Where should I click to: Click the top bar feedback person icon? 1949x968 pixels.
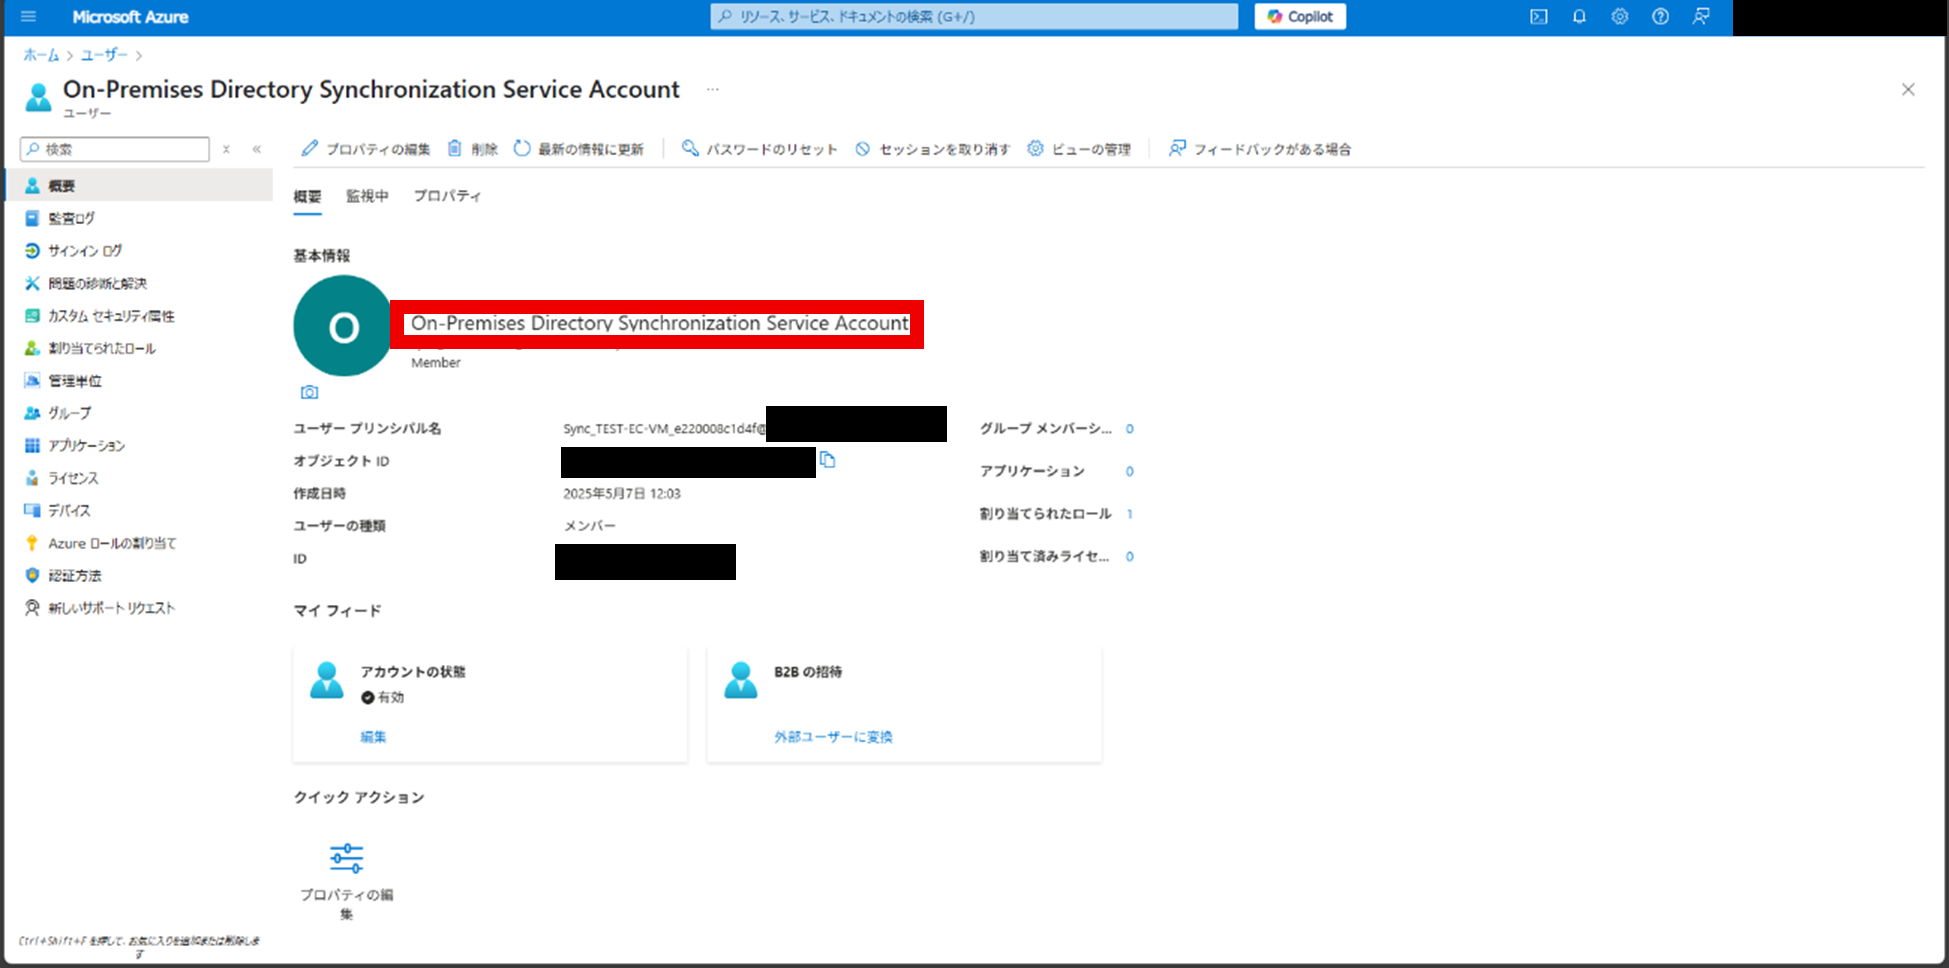[1701, 16]
